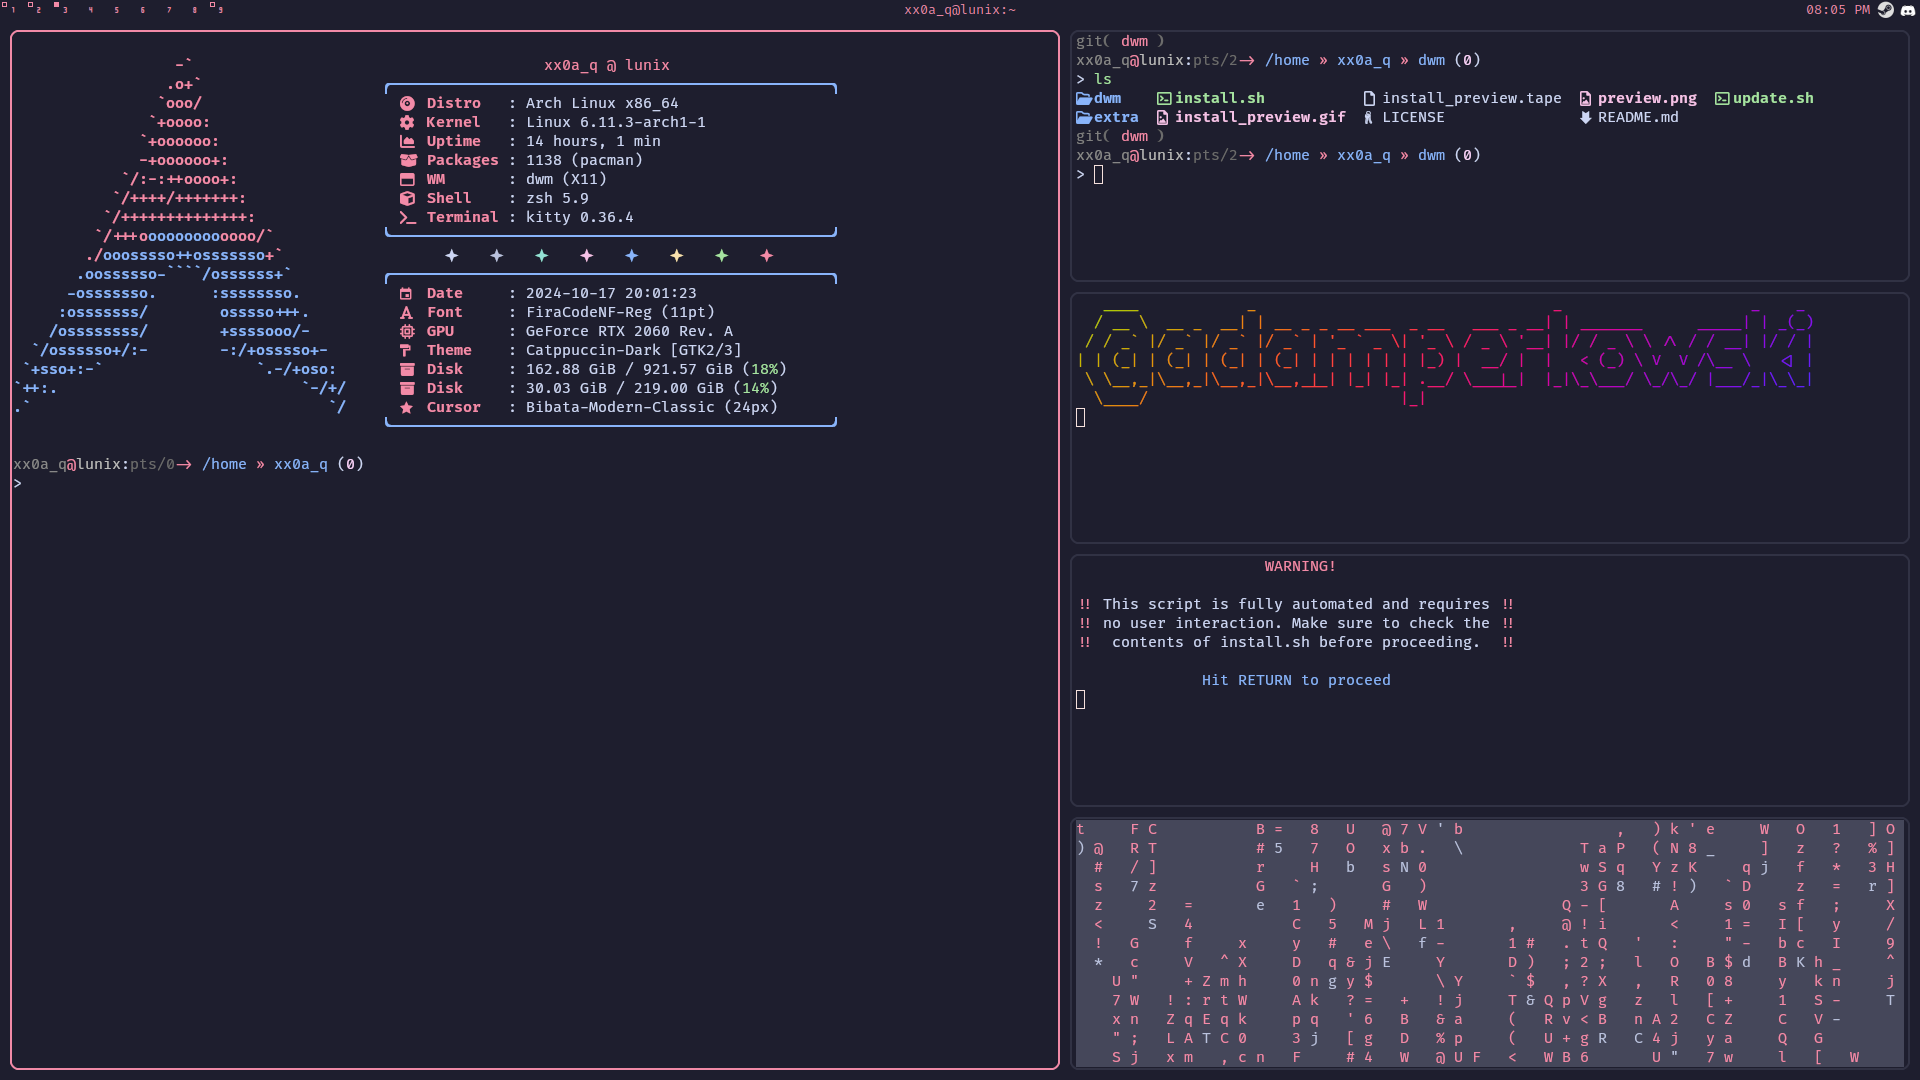Click the disk icon beside 30.03 GiB
1920x1080 pixels.
406,388
